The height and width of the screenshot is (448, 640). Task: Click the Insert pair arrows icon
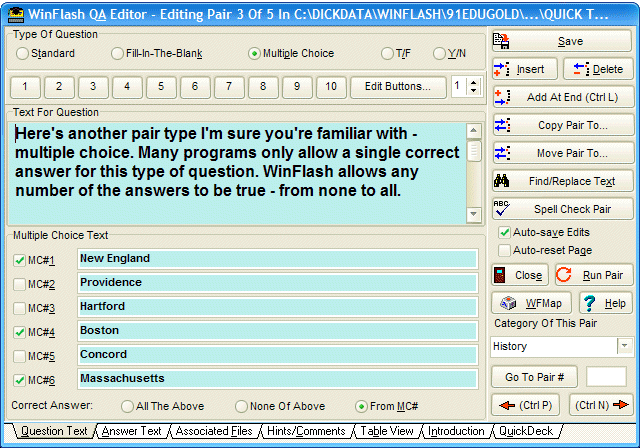tap(501, 69)
